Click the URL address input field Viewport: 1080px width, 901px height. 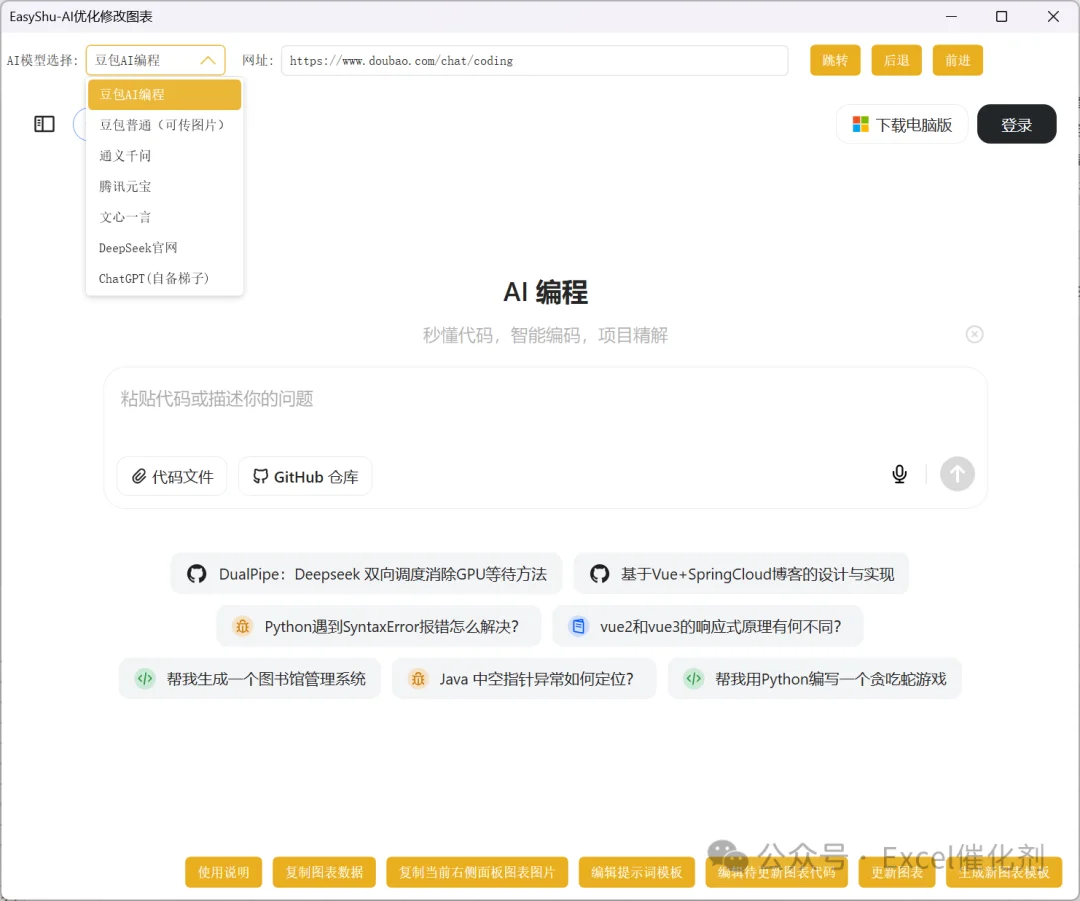(534, 61)
